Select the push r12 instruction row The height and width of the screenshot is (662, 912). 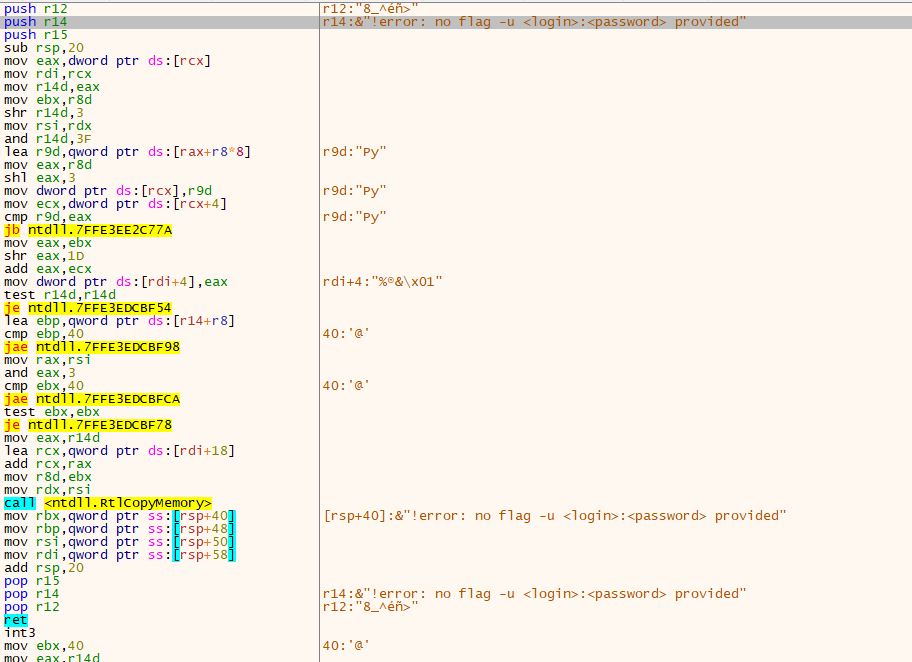[x=35, y=9]
